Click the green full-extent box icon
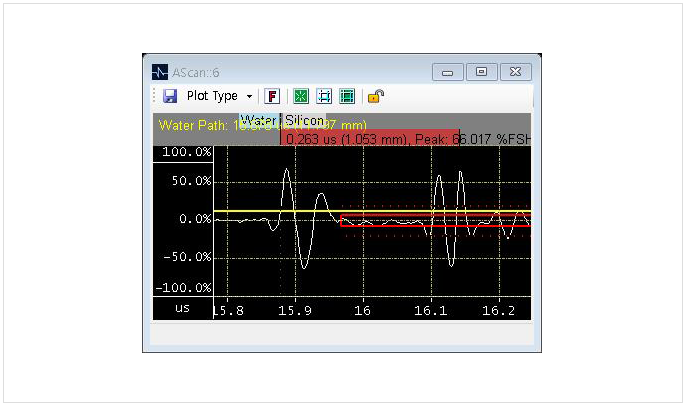 347,96
